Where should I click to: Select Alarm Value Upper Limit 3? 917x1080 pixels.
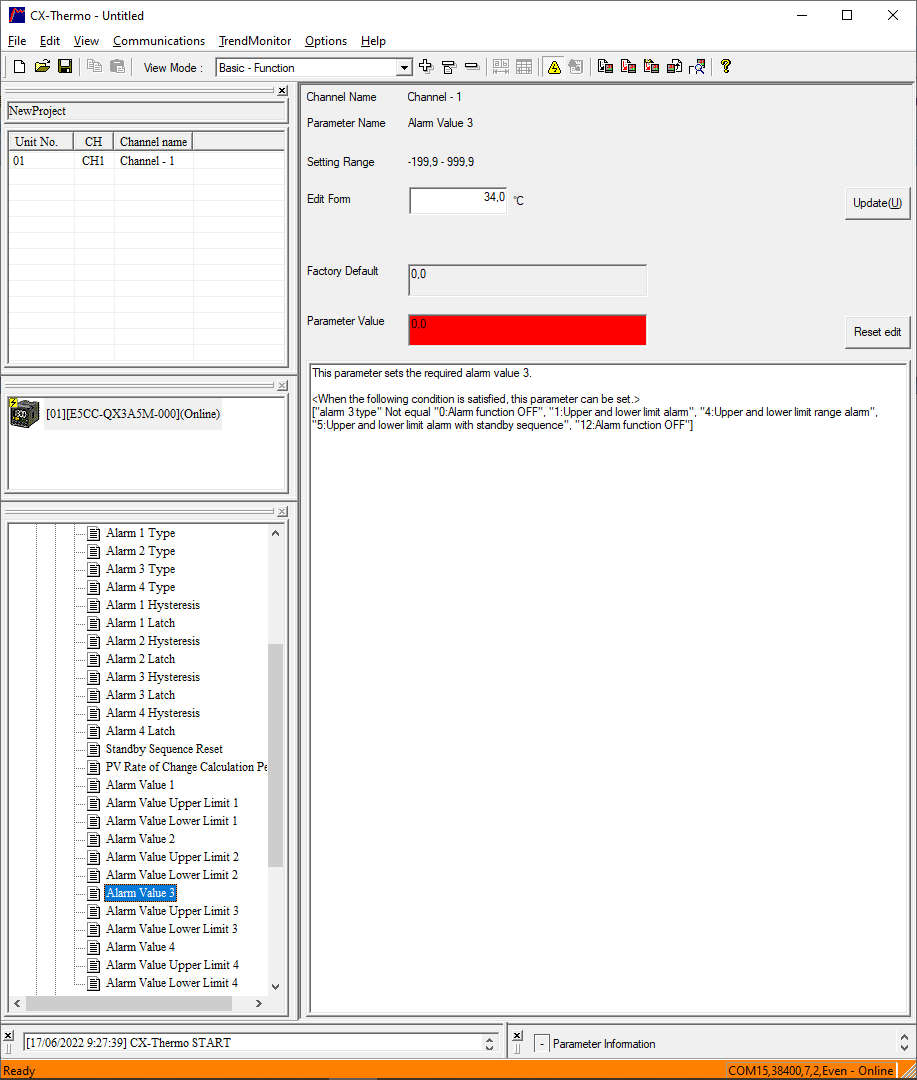[x=172, y=911]
